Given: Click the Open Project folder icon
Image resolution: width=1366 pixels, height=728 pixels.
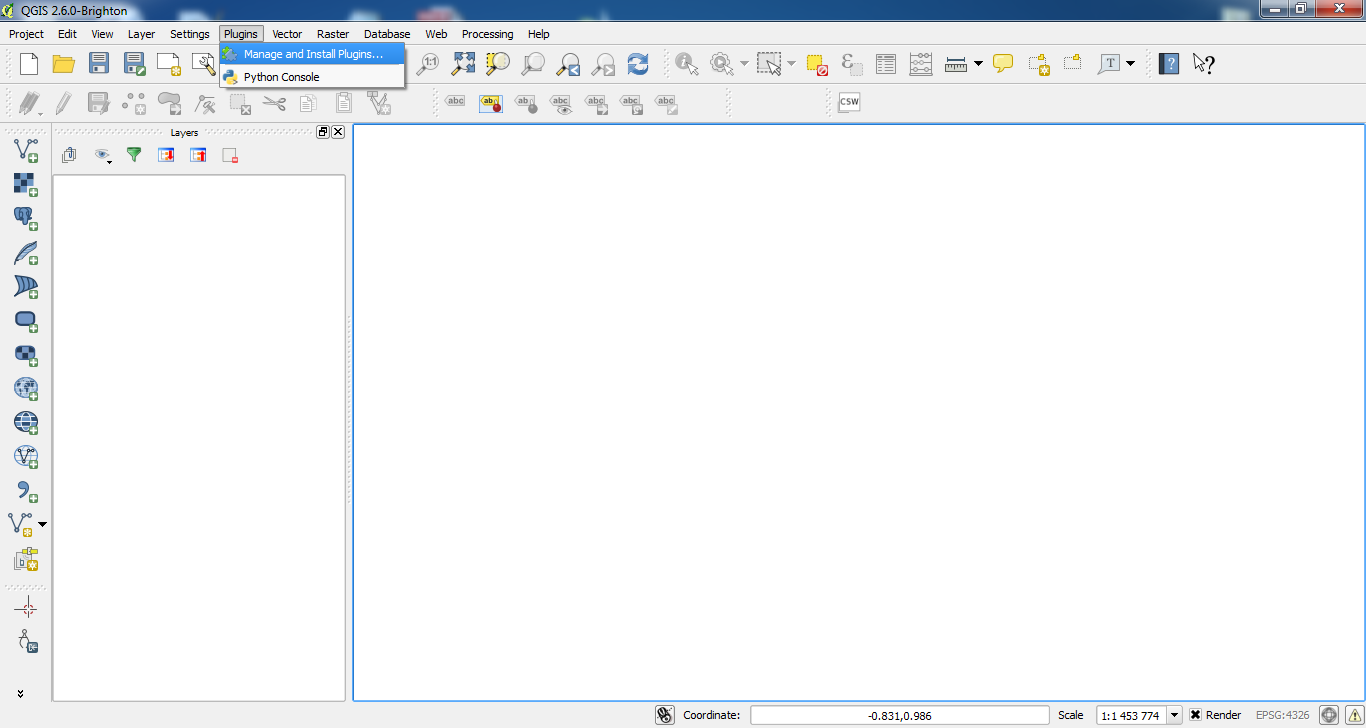Looking at the screenshot, I should [64, 64].
